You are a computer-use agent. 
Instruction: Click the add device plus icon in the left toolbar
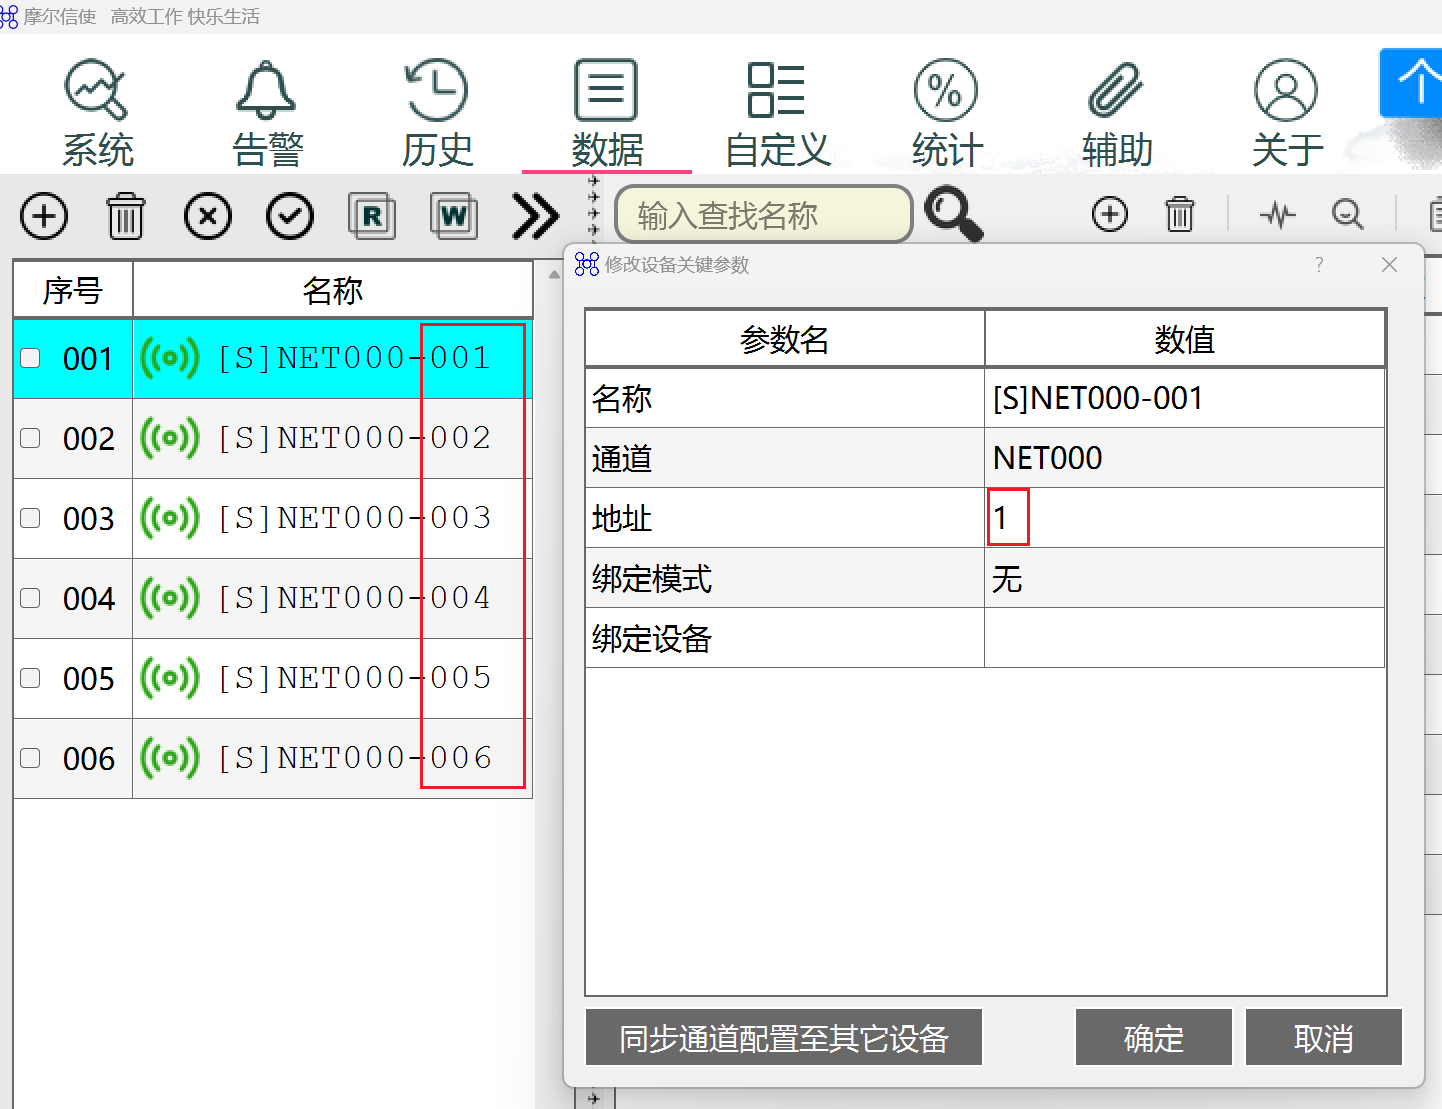44,216
